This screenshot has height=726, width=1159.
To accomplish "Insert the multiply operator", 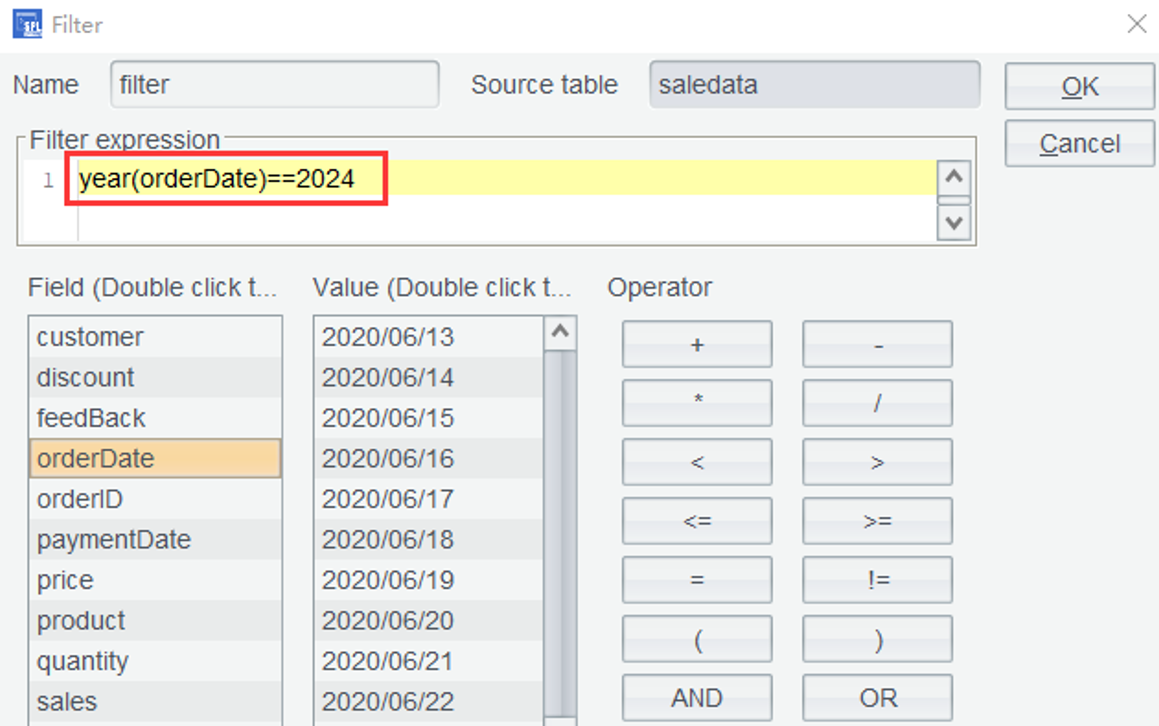I will point(697,403).
